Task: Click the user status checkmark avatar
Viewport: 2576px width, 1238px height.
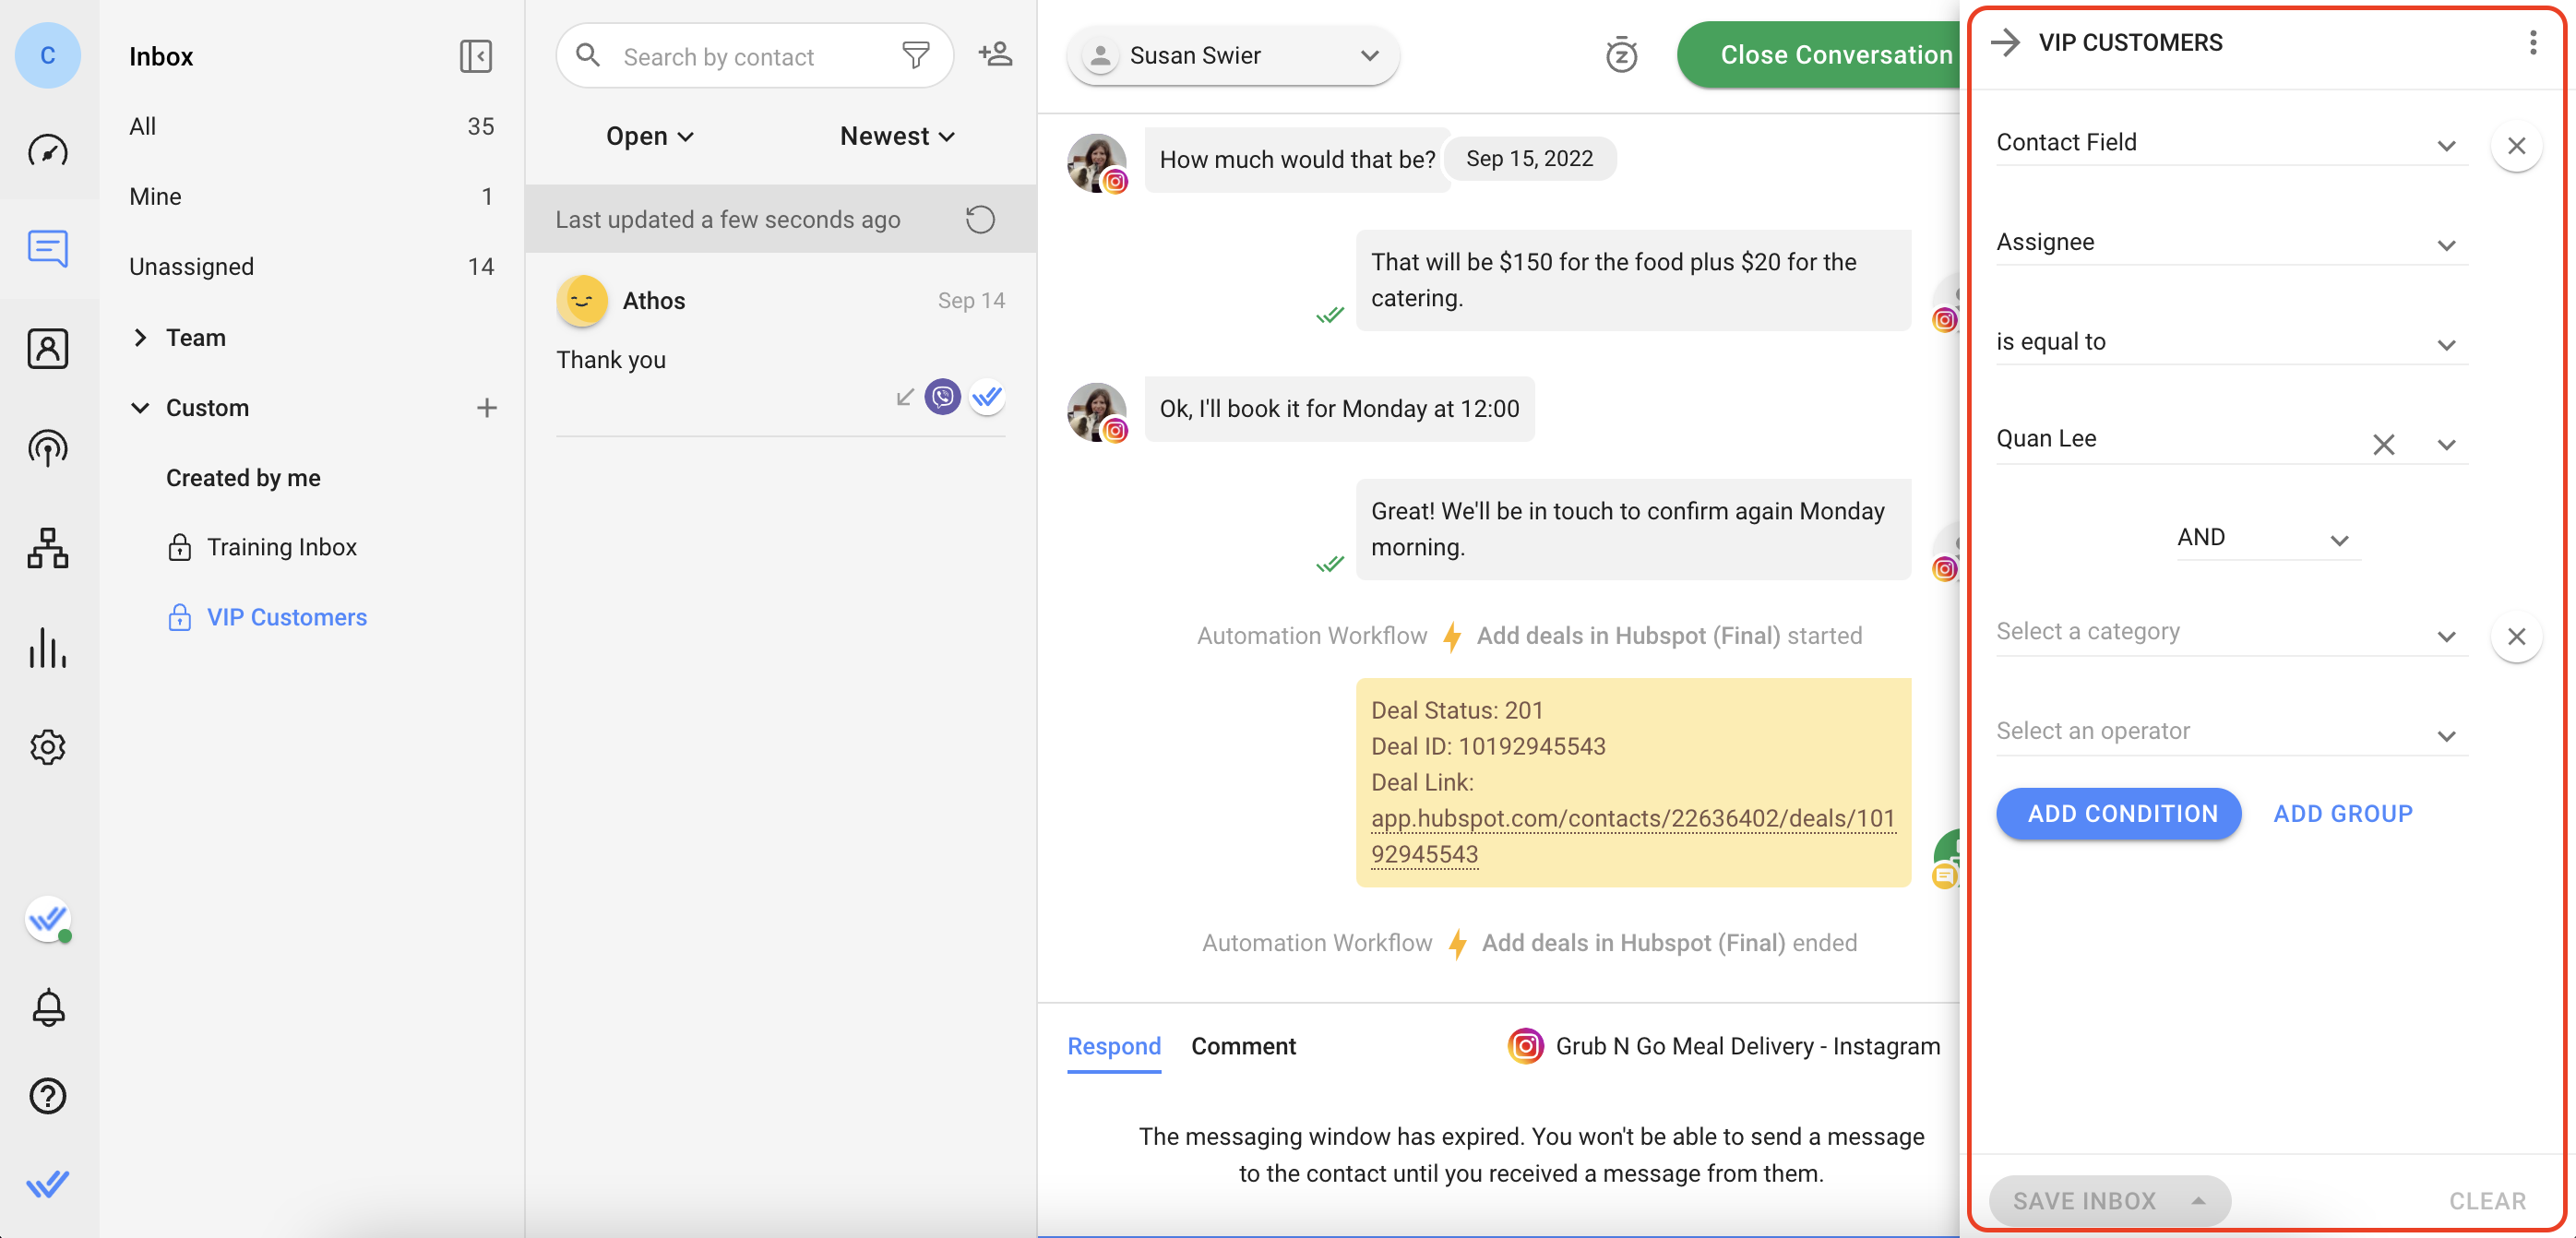Action: click(x=48, y=918)
